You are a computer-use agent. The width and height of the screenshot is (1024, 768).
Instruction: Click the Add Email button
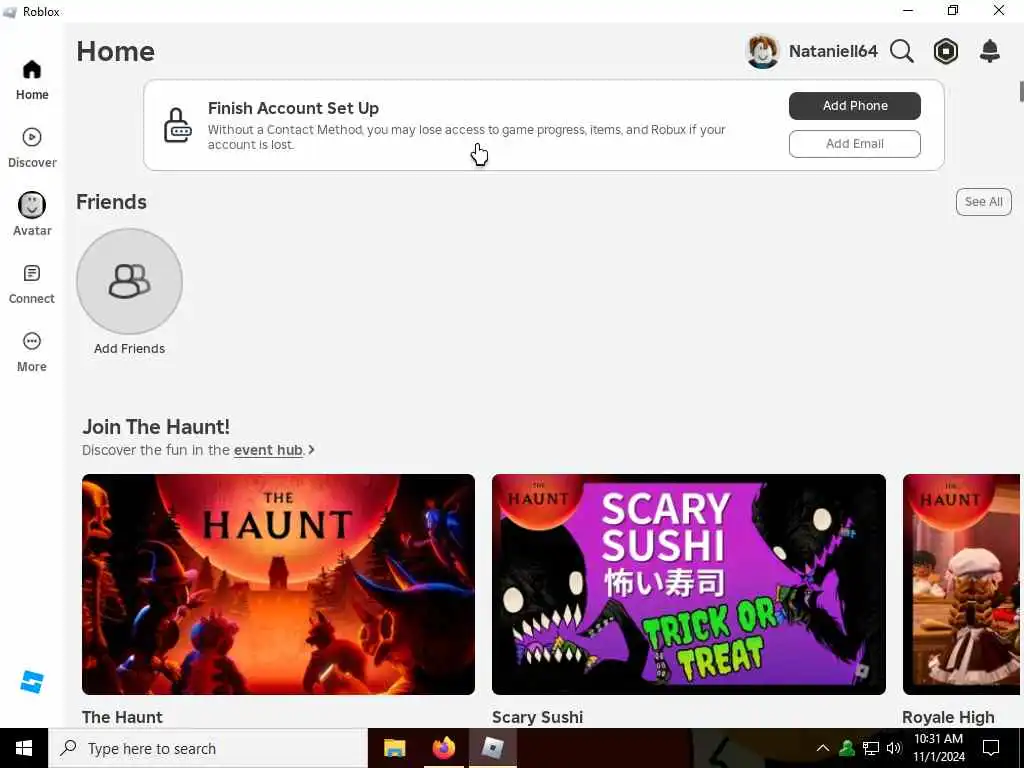(854, 144)
